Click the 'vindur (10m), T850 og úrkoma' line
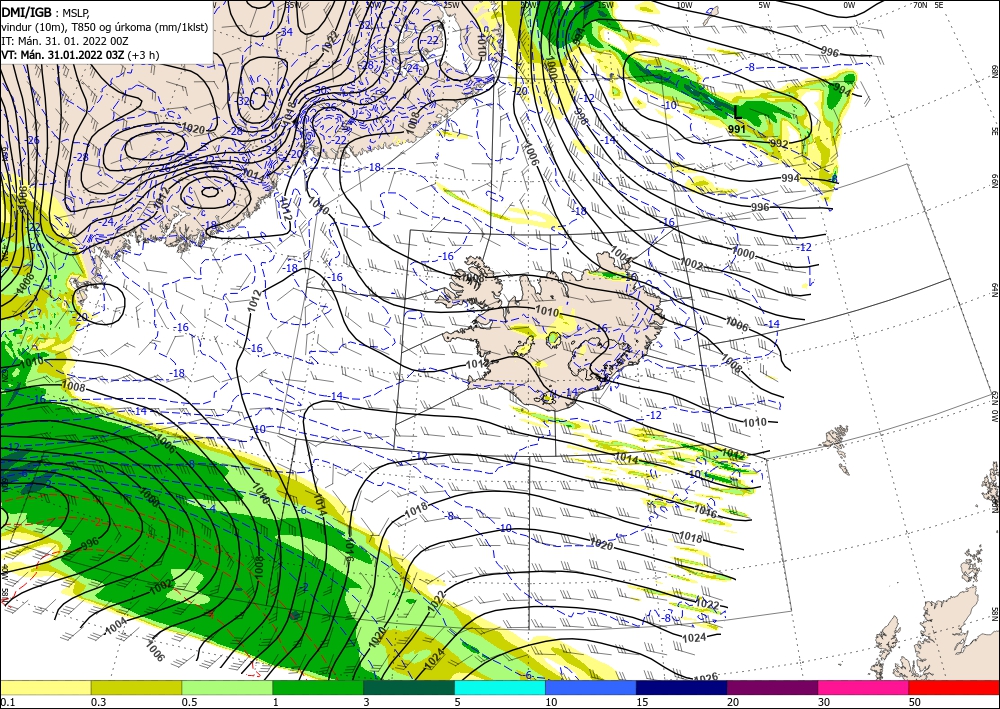 tap(105, 27)
